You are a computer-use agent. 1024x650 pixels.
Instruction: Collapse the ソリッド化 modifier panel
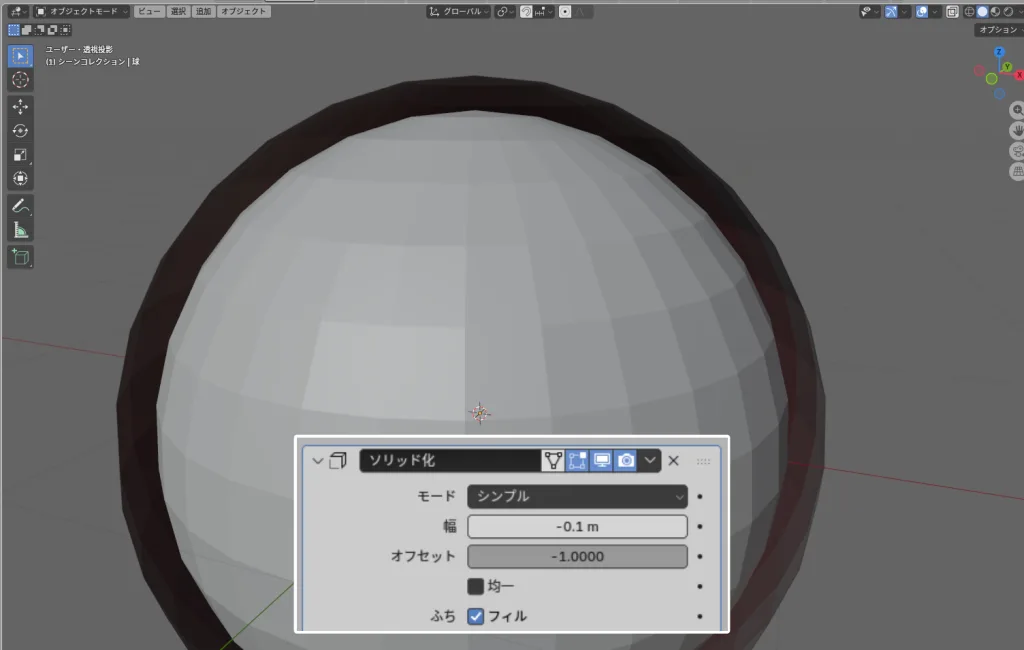tap(317, 461)
